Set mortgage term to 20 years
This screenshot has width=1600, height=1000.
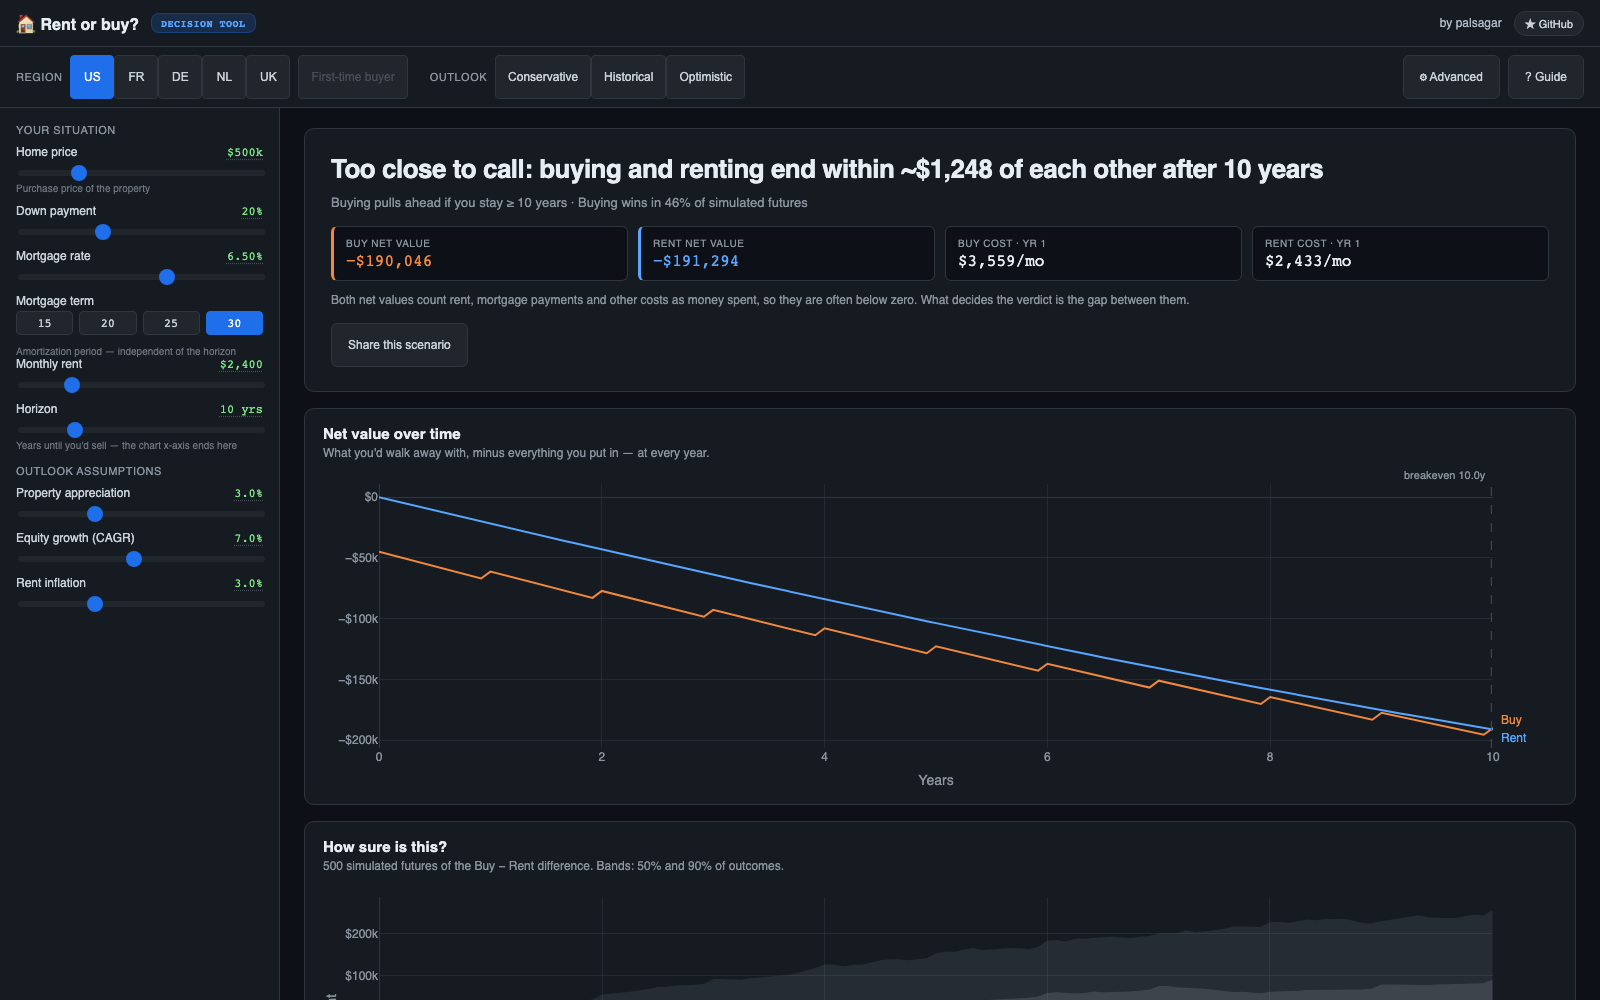[x=108, y=323]
